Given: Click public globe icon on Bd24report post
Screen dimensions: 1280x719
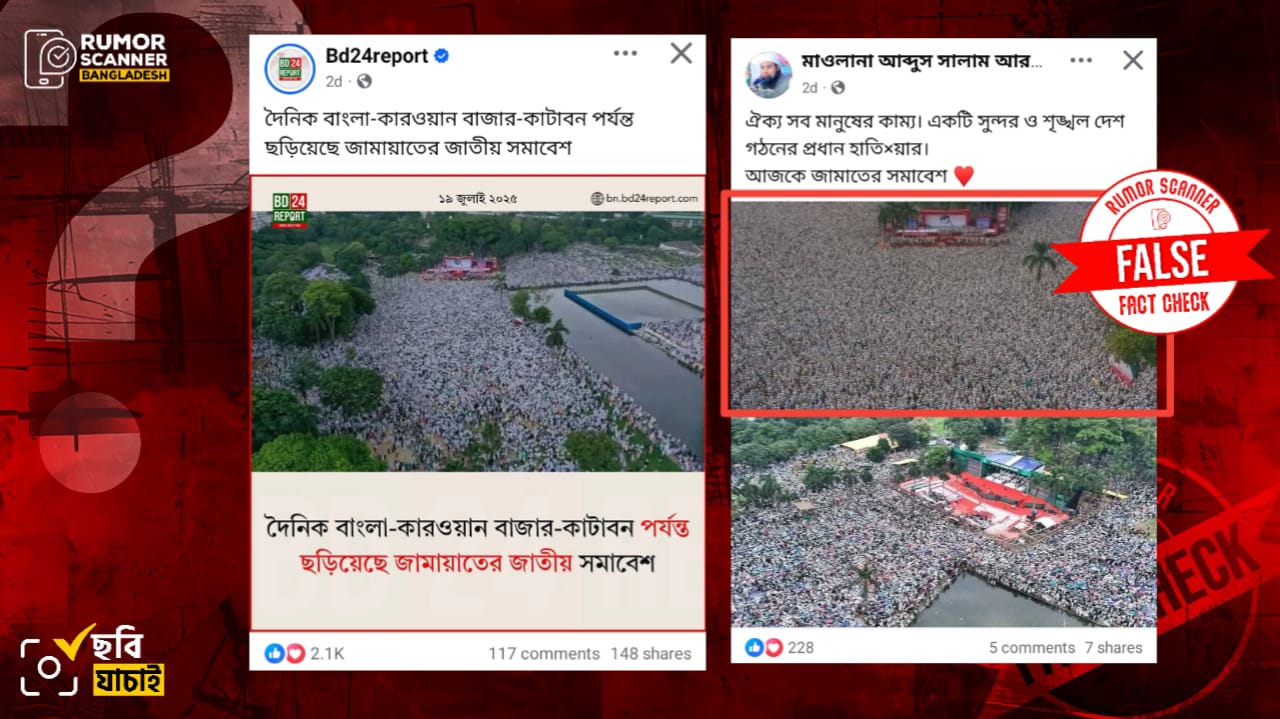Looking at the screenshot, I should 364,81.
